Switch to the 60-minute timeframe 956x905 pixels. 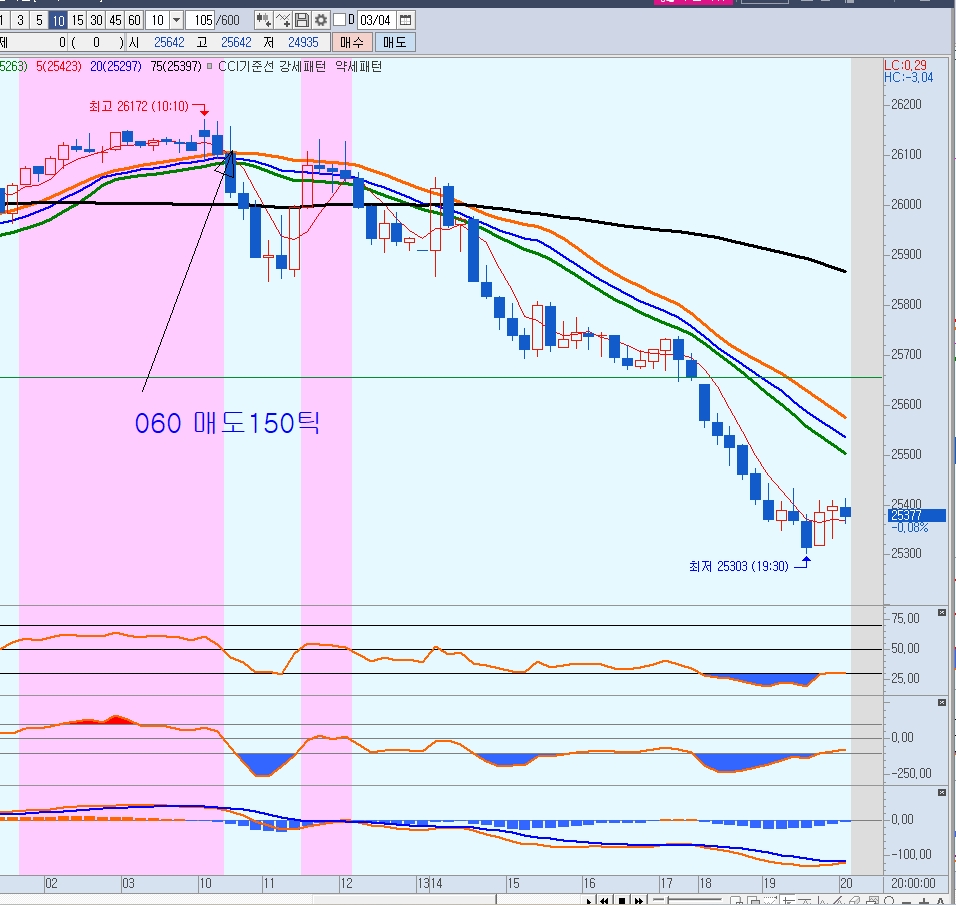click(x=133, y=20)
